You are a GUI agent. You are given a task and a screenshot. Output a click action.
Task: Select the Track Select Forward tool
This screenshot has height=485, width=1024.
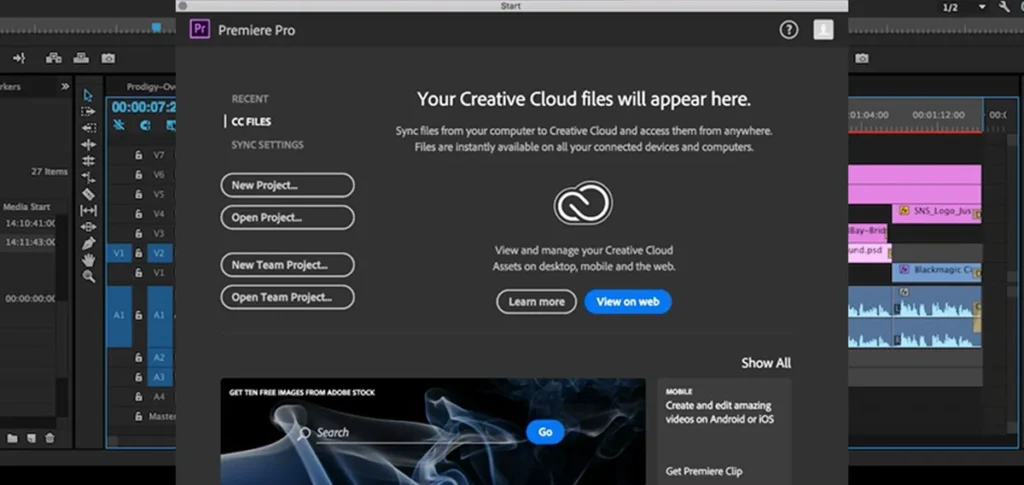pyautogui.click(x=88, y=112)
